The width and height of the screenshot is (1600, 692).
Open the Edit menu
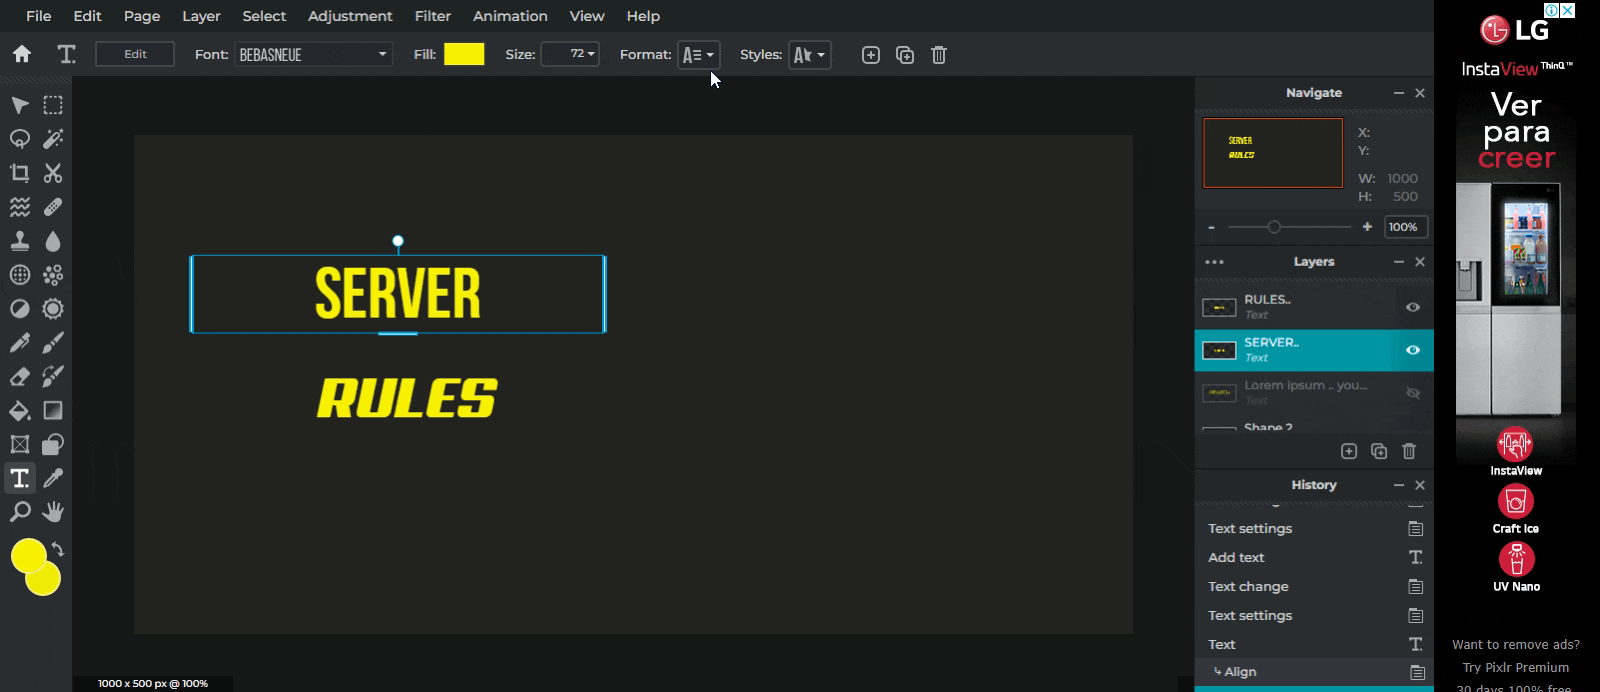(87, 16)
